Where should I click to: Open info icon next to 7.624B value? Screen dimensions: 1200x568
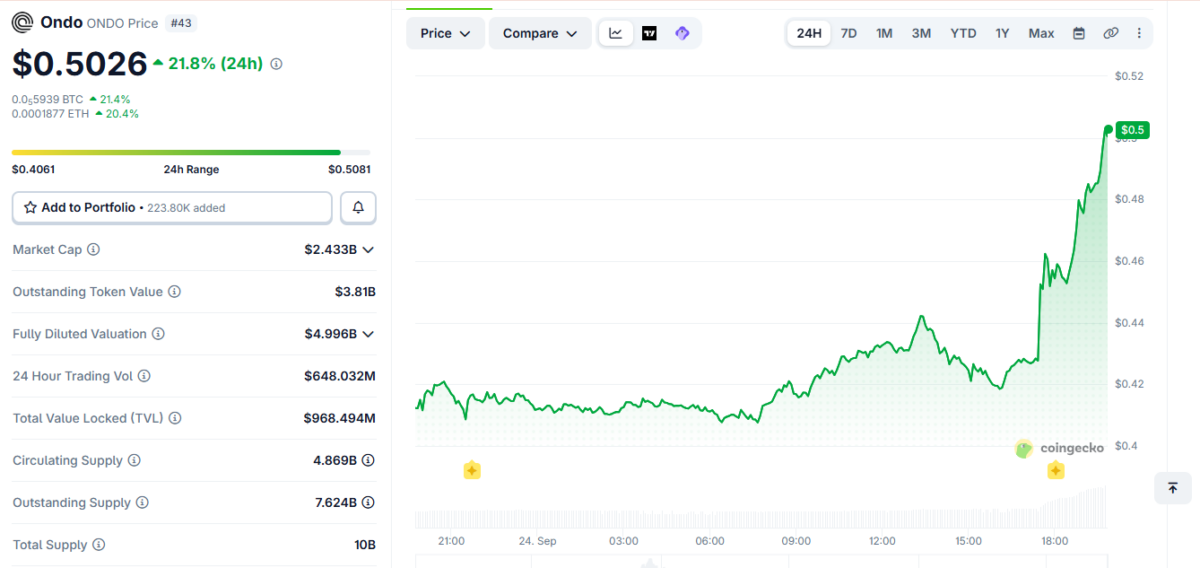tap(368, 503)
